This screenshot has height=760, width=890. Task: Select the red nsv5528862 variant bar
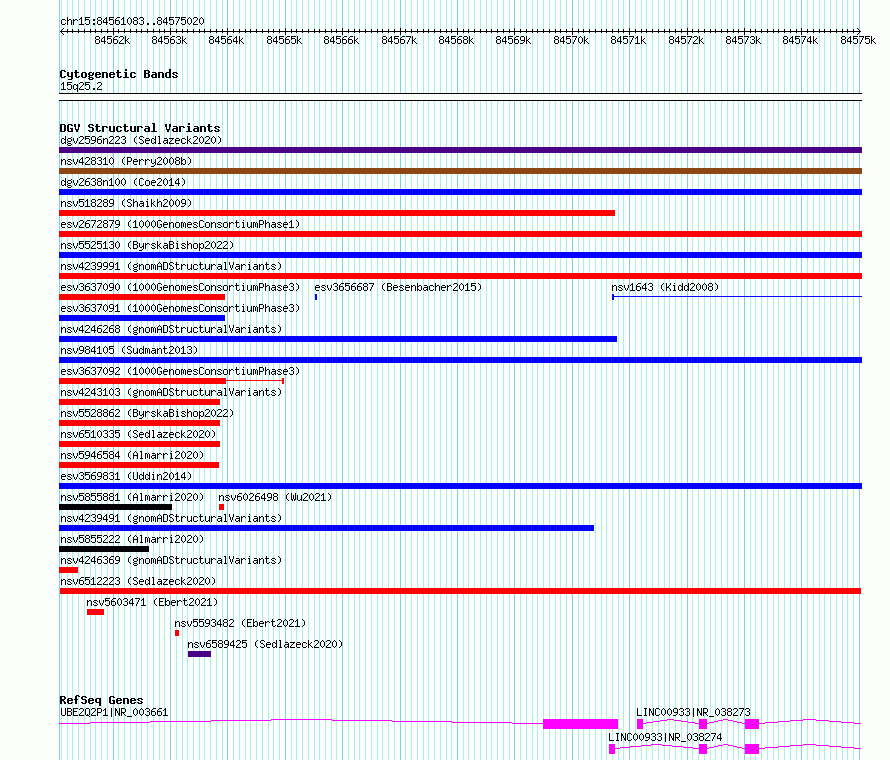[x=140, y=423]
